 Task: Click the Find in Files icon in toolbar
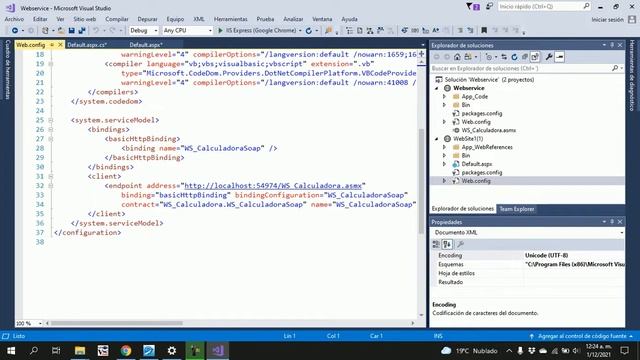328,31
